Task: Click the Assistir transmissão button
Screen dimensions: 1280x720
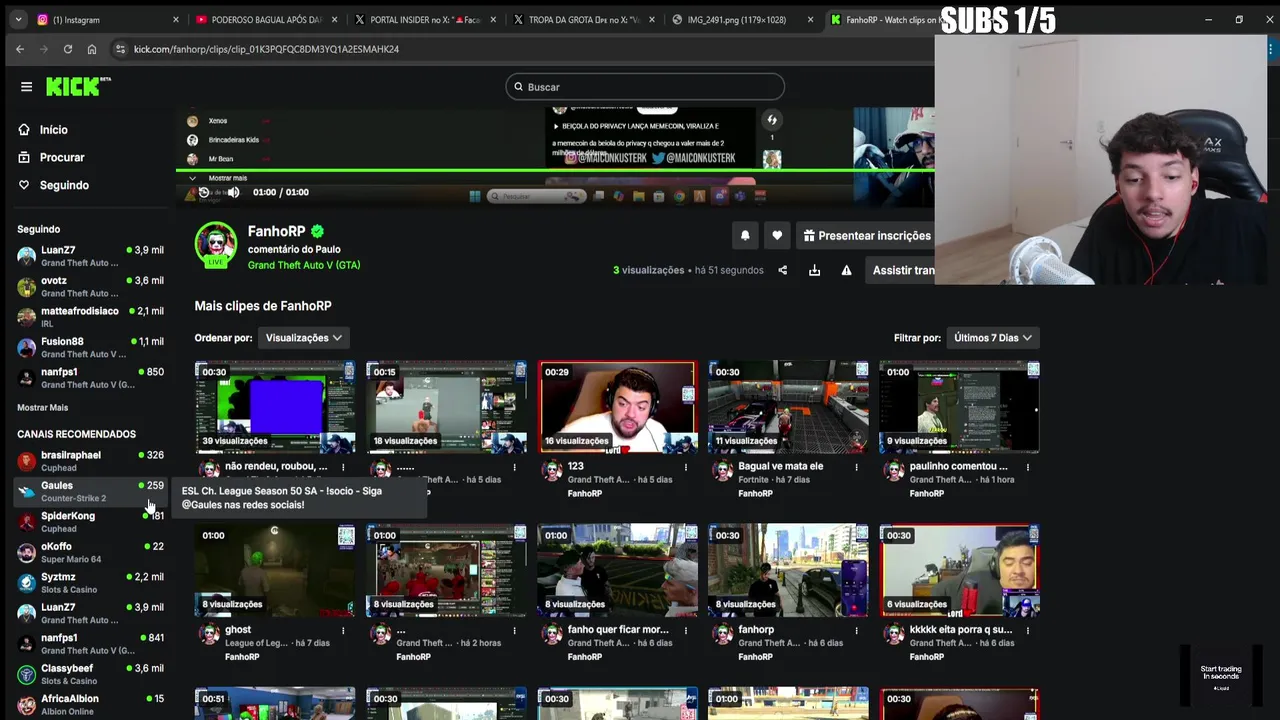Action: [x=900, y=270]
